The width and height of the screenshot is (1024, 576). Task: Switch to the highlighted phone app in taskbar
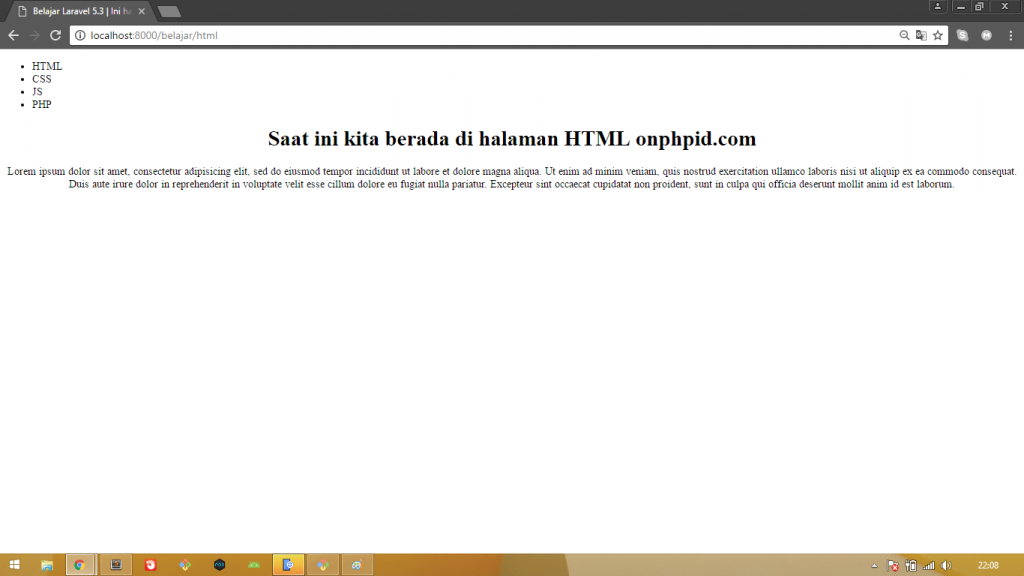tap(288, 565)
